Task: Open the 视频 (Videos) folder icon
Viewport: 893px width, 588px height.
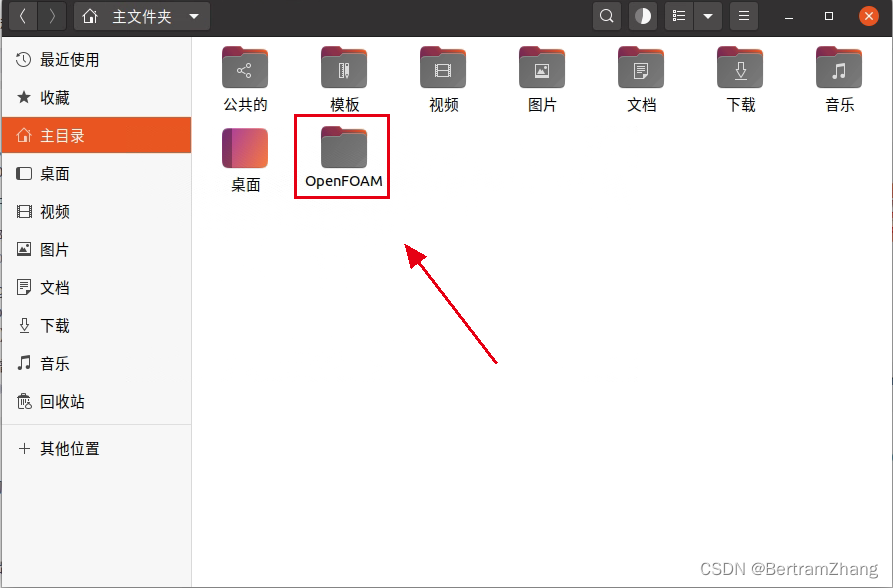Action: [x=443, y=68]
